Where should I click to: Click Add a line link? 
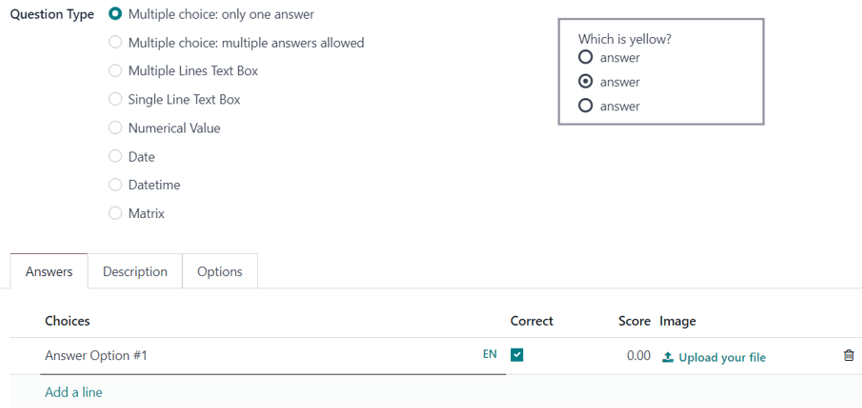tap(73, 392)
